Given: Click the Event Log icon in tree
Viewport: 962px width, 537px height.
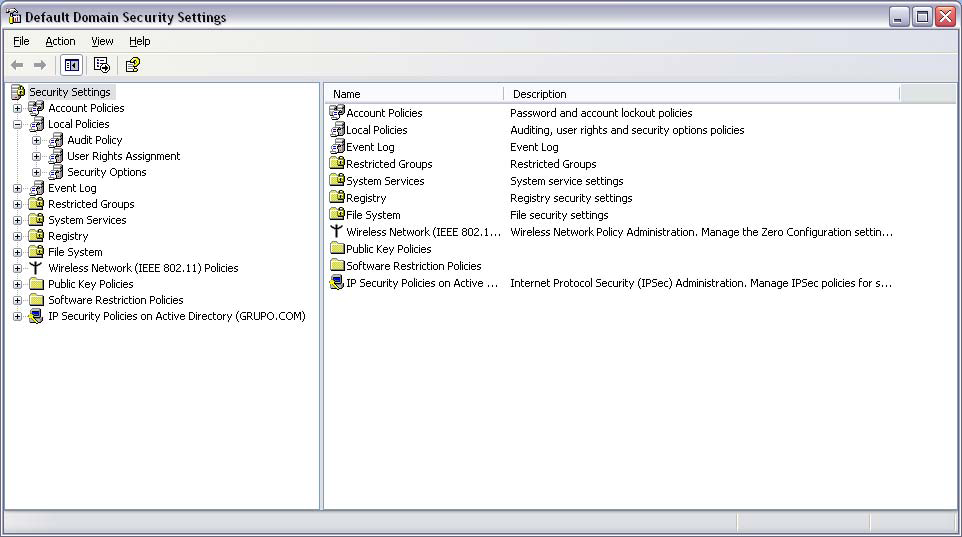Looking at the screenshot, I should (x=37, y=188).
